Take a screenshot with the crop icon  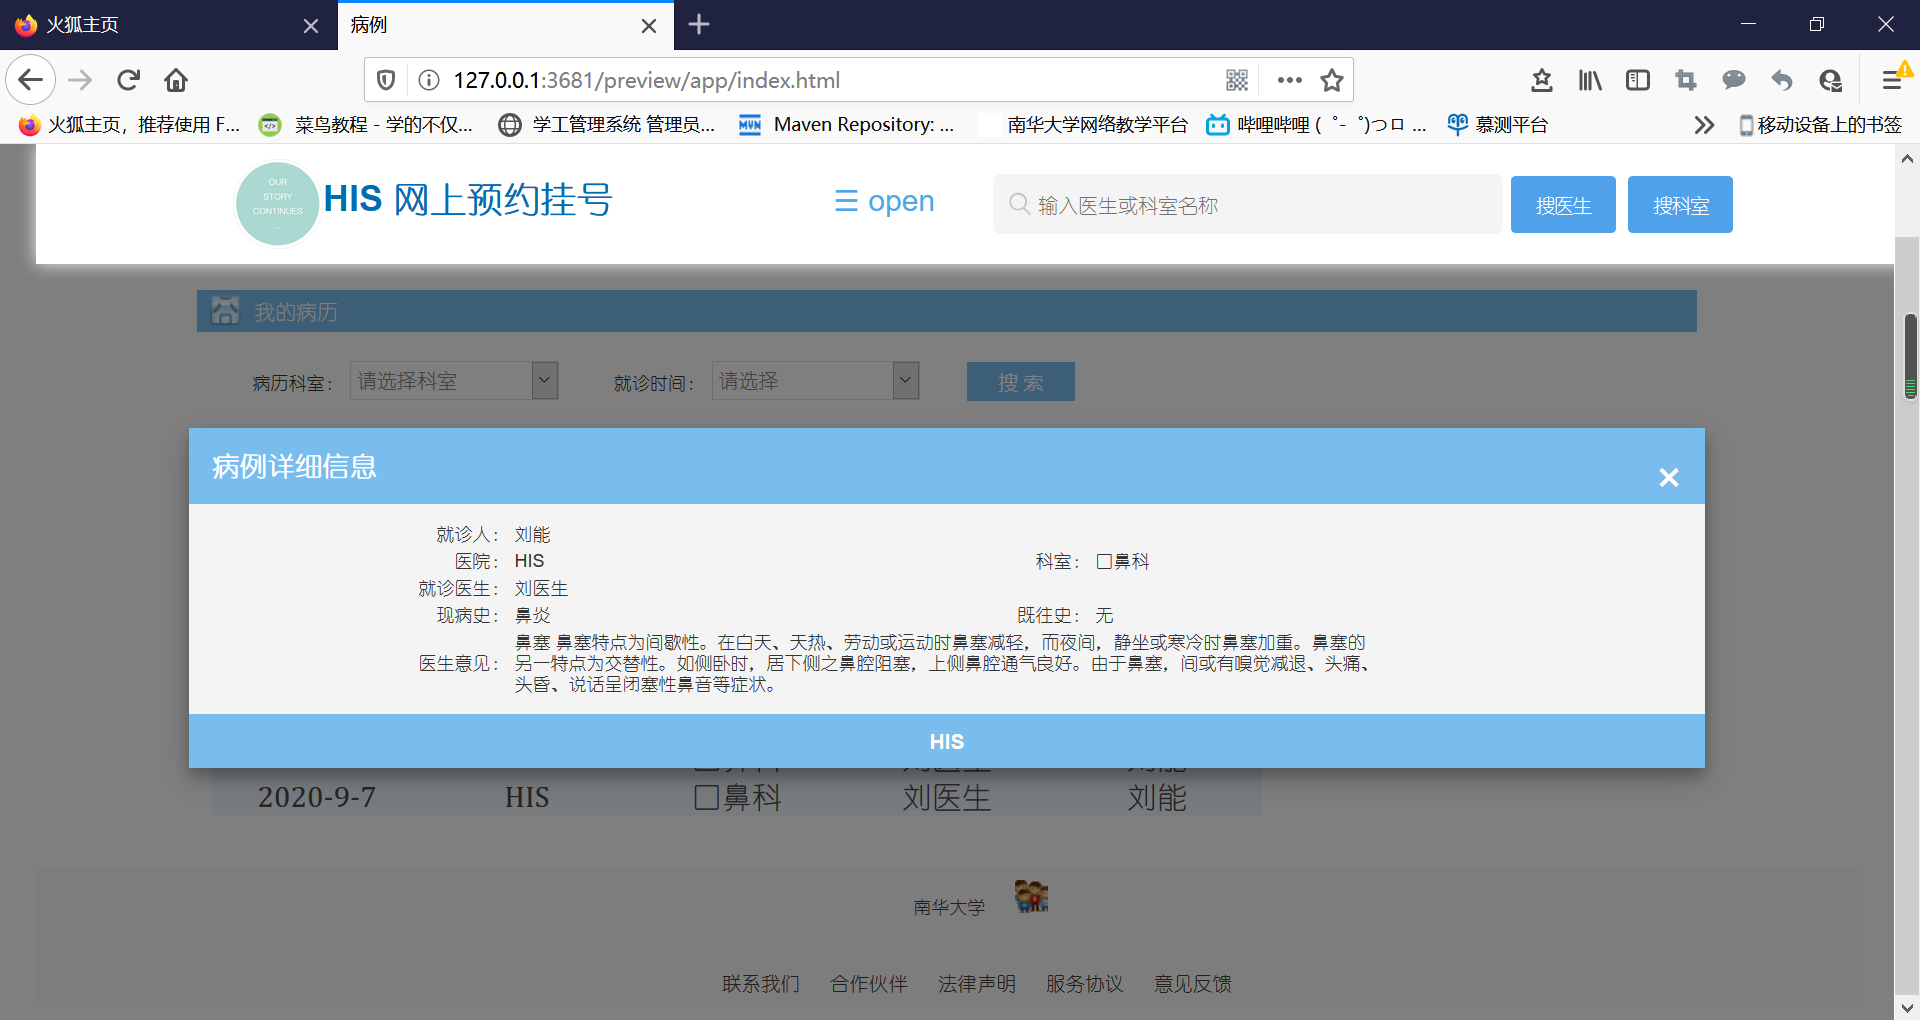pyautogui.click(x=1685, y=80)
